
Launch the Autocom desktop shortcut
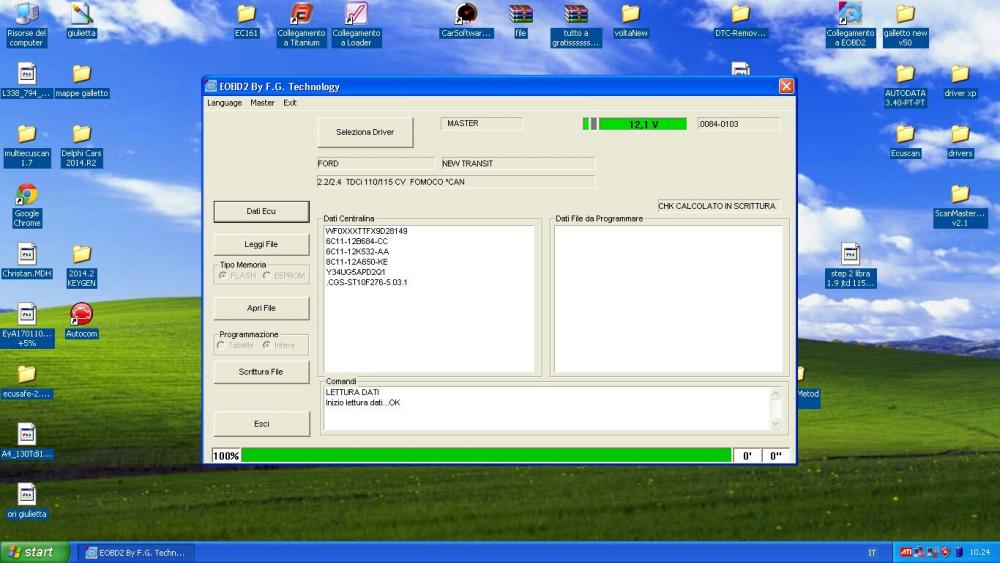coord(81,321)
